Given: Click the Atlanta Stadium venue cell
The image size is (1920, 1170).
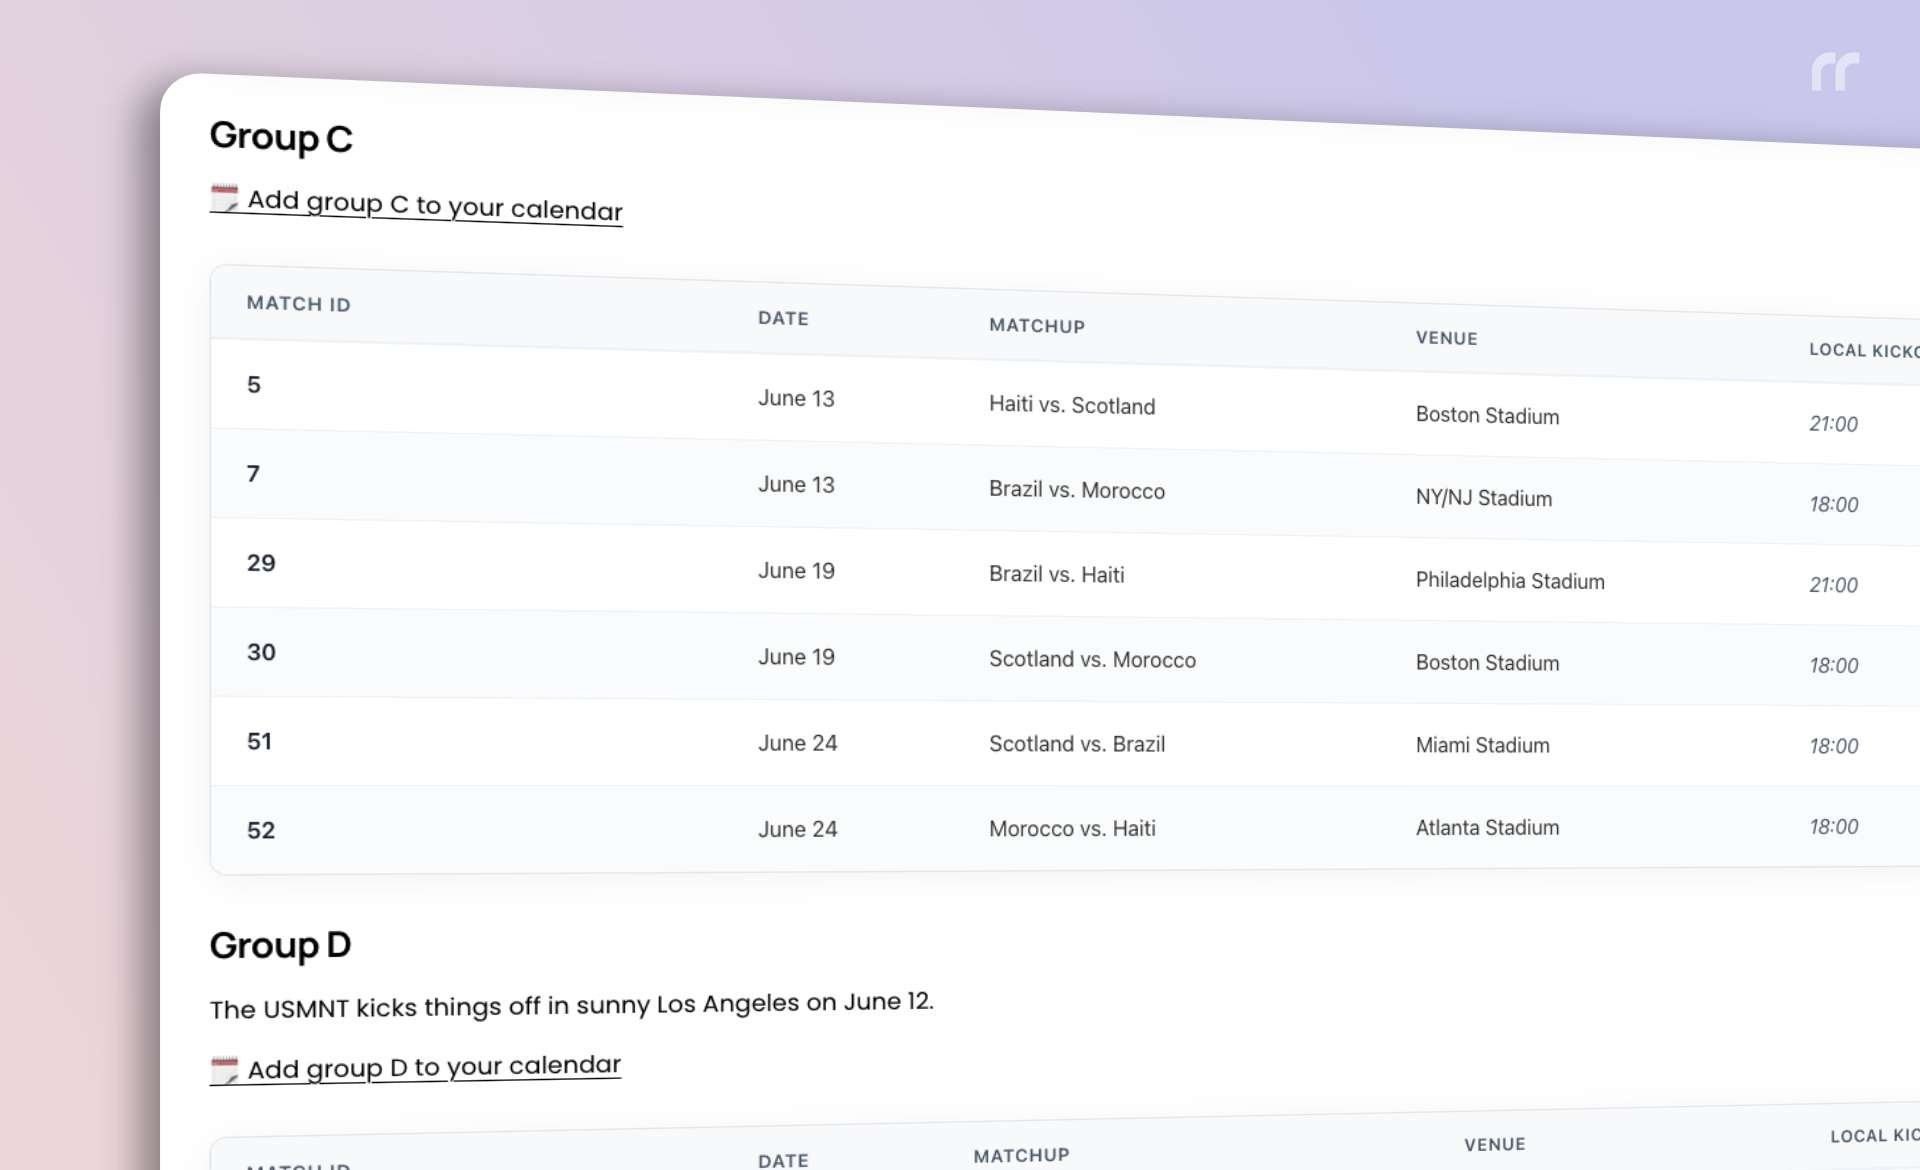Looking at the screenshot, I should pyautogui.click(x=1487, y=827).
